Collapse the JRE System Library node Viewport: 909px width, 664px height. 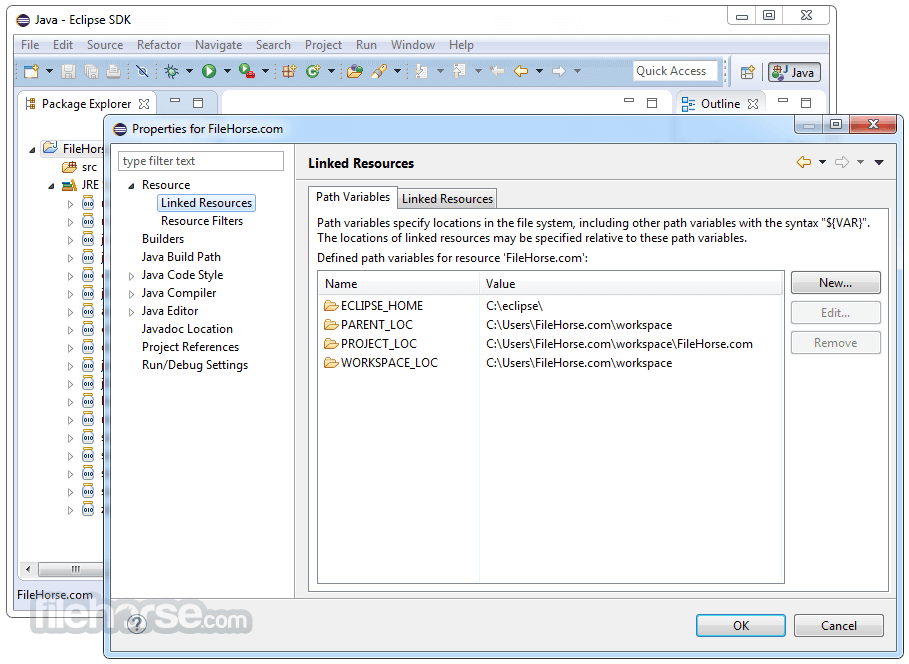[52, 186]
